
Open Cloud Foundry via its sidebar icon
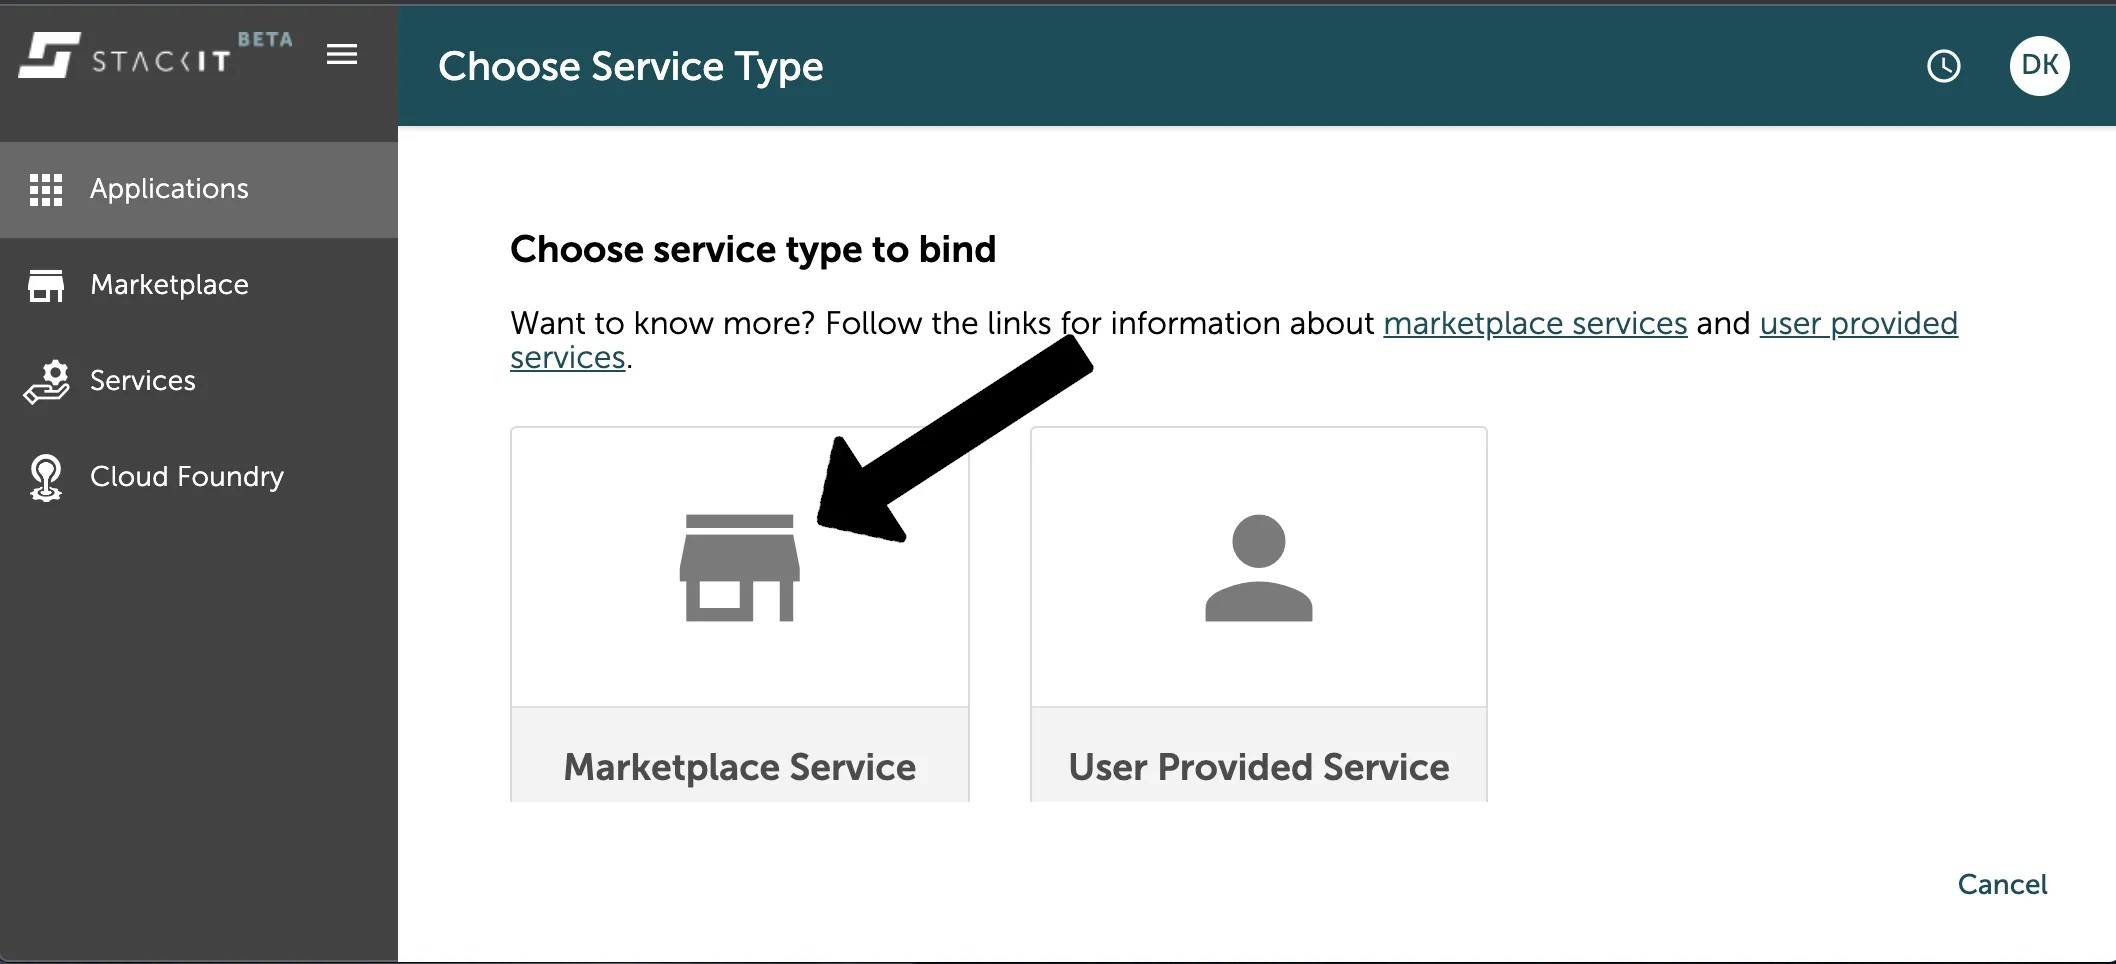tap(46, 477)
